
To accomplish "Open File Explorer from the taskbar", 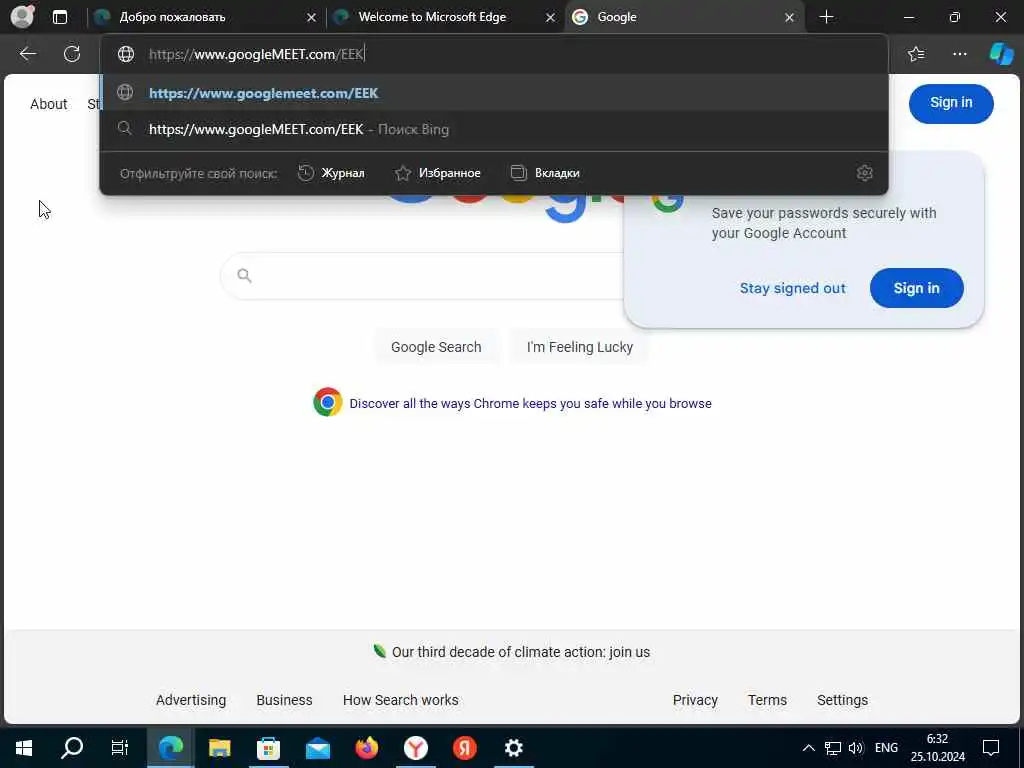I will (219, 748).
